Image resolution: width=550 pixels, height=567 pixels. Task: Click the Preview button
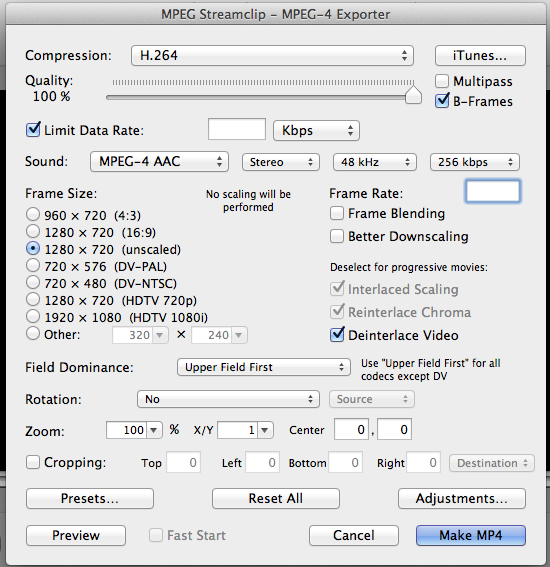click(x=76, y=536)
